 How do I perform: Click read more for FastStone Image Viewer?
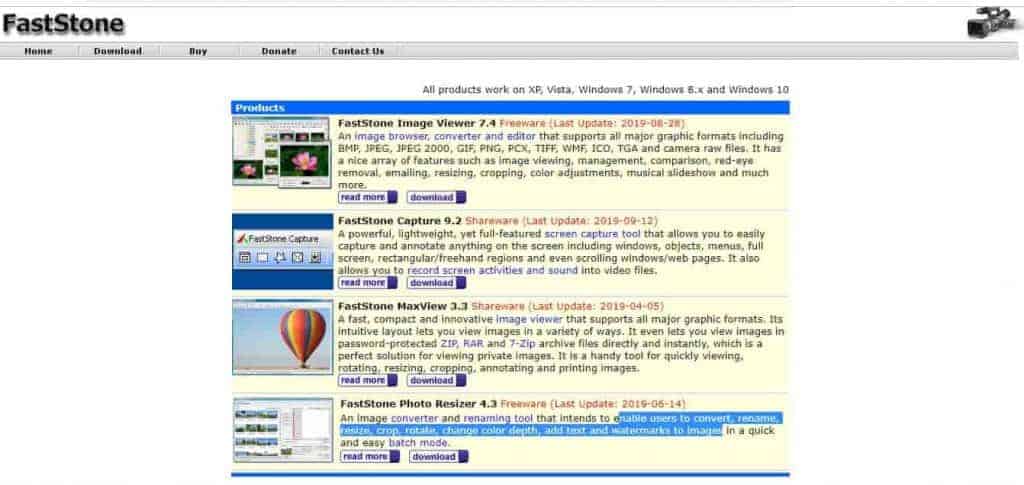368,197
